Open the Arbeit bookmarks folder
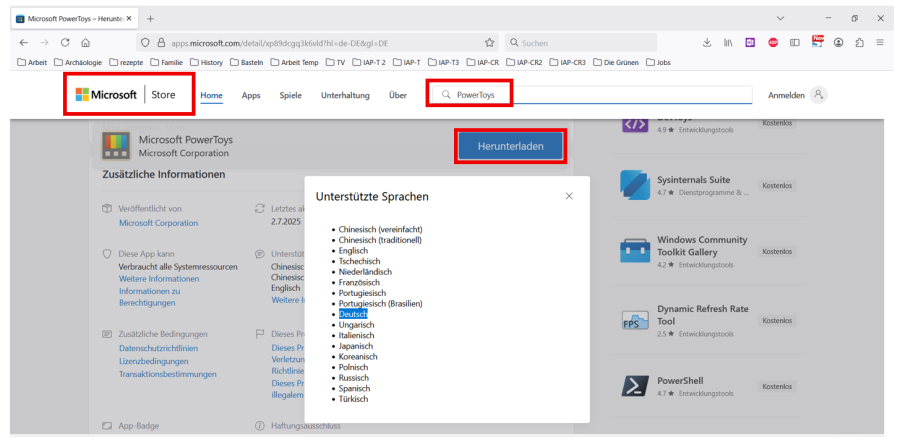The width and height of the screenshot is (900, 444). [x=33, y=63]
